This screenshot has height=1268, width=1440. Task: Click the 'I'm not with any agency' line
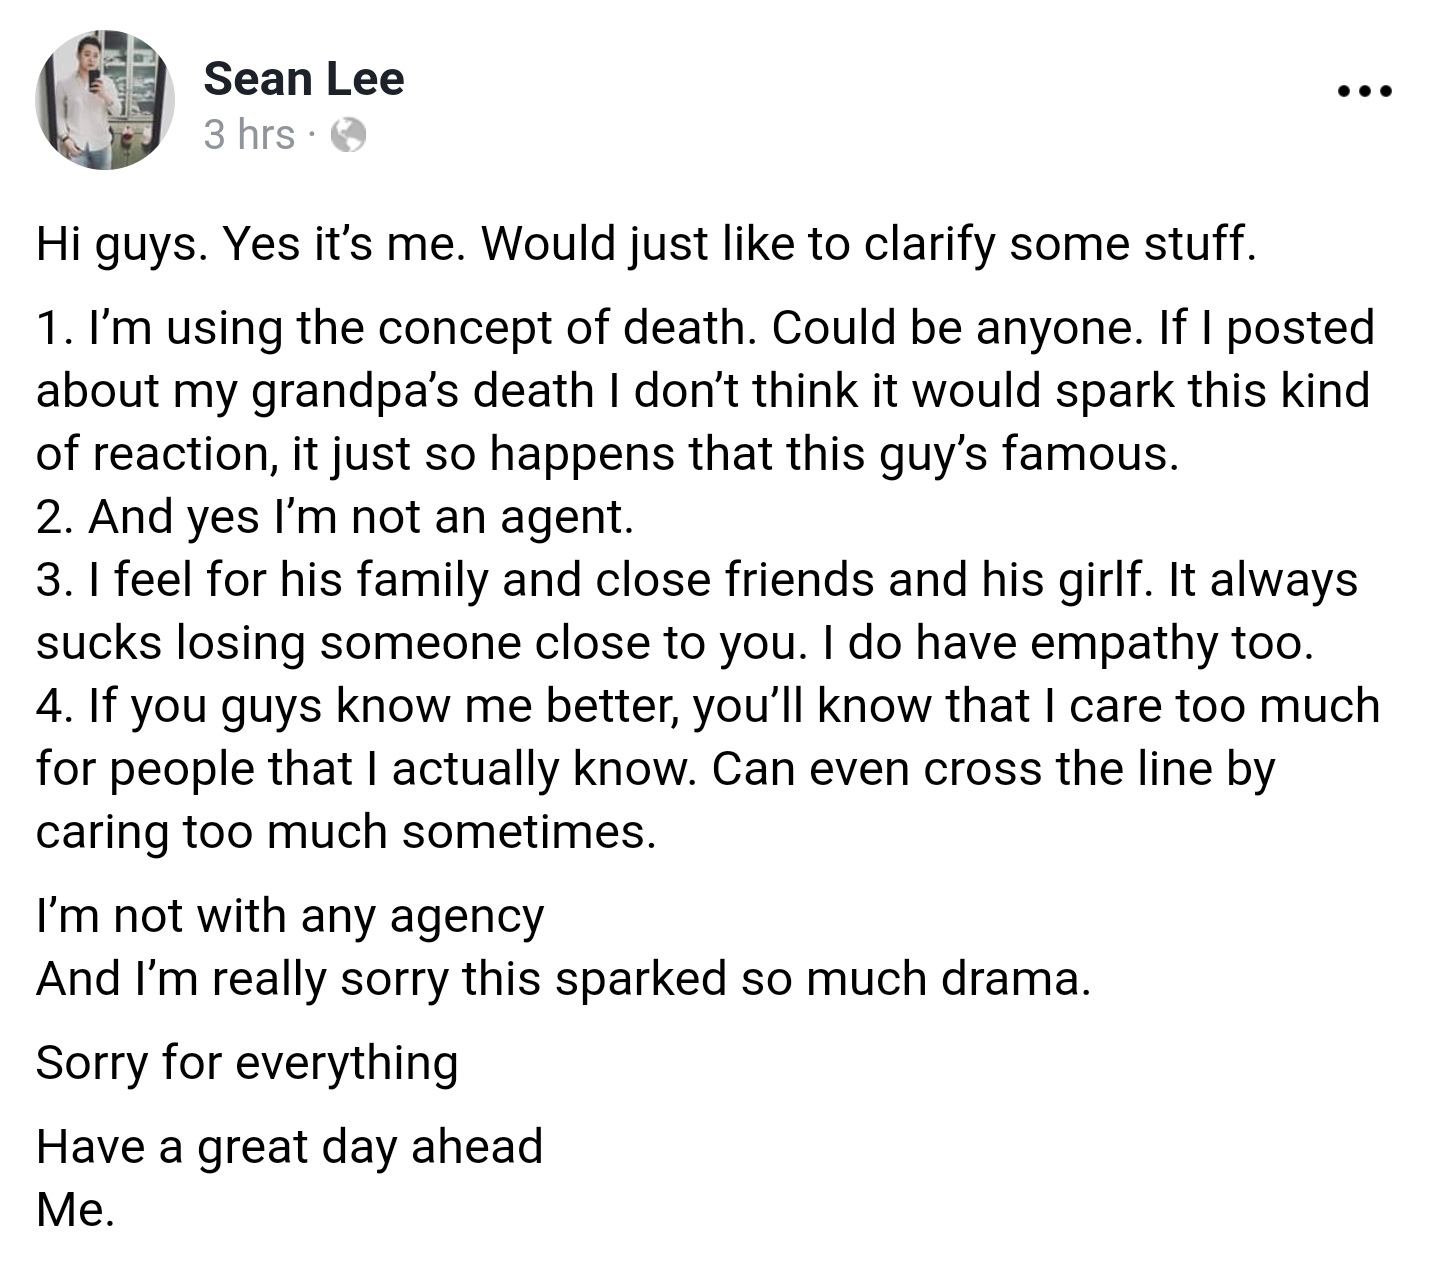coord(290,917)
